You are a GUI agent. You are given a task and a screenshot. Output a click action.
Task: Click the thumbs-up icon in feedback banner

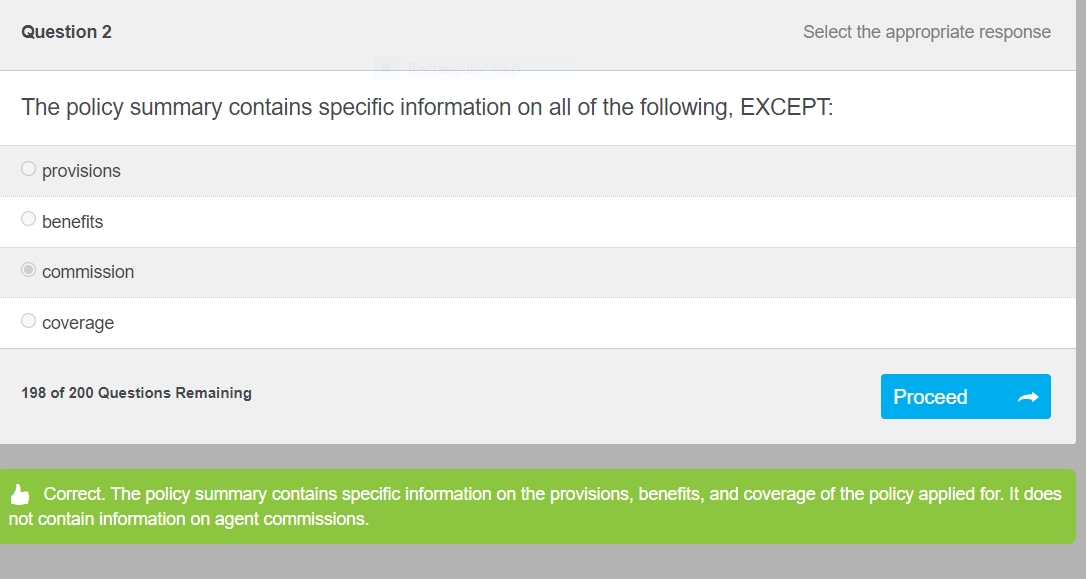(20, 495)
